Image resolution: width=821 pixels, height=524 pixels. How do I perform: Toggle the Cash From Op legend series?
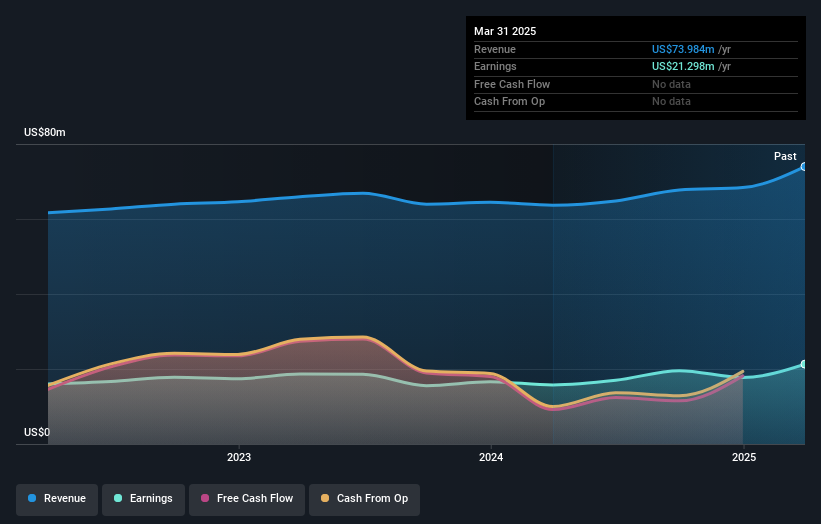point(364,499)
